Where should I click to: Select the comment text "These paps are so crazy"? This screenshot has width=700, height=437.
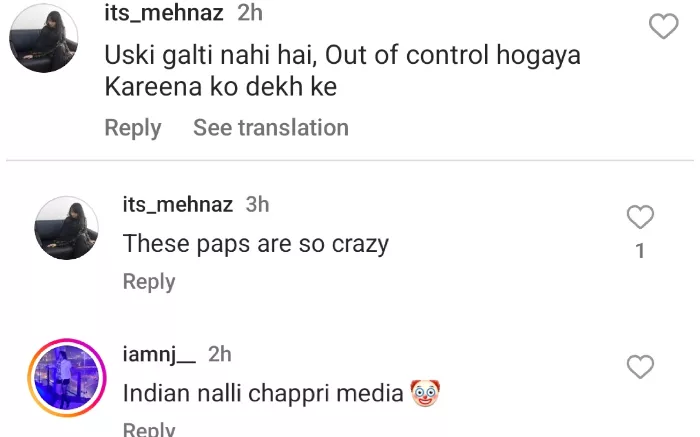click(255, 243)
